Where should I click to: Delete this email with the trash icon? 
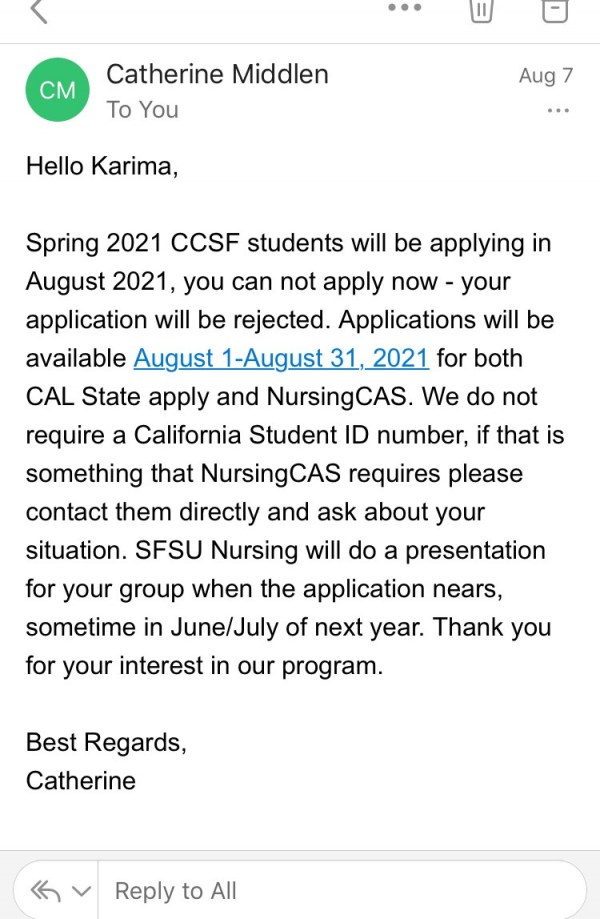pos(482,11)
